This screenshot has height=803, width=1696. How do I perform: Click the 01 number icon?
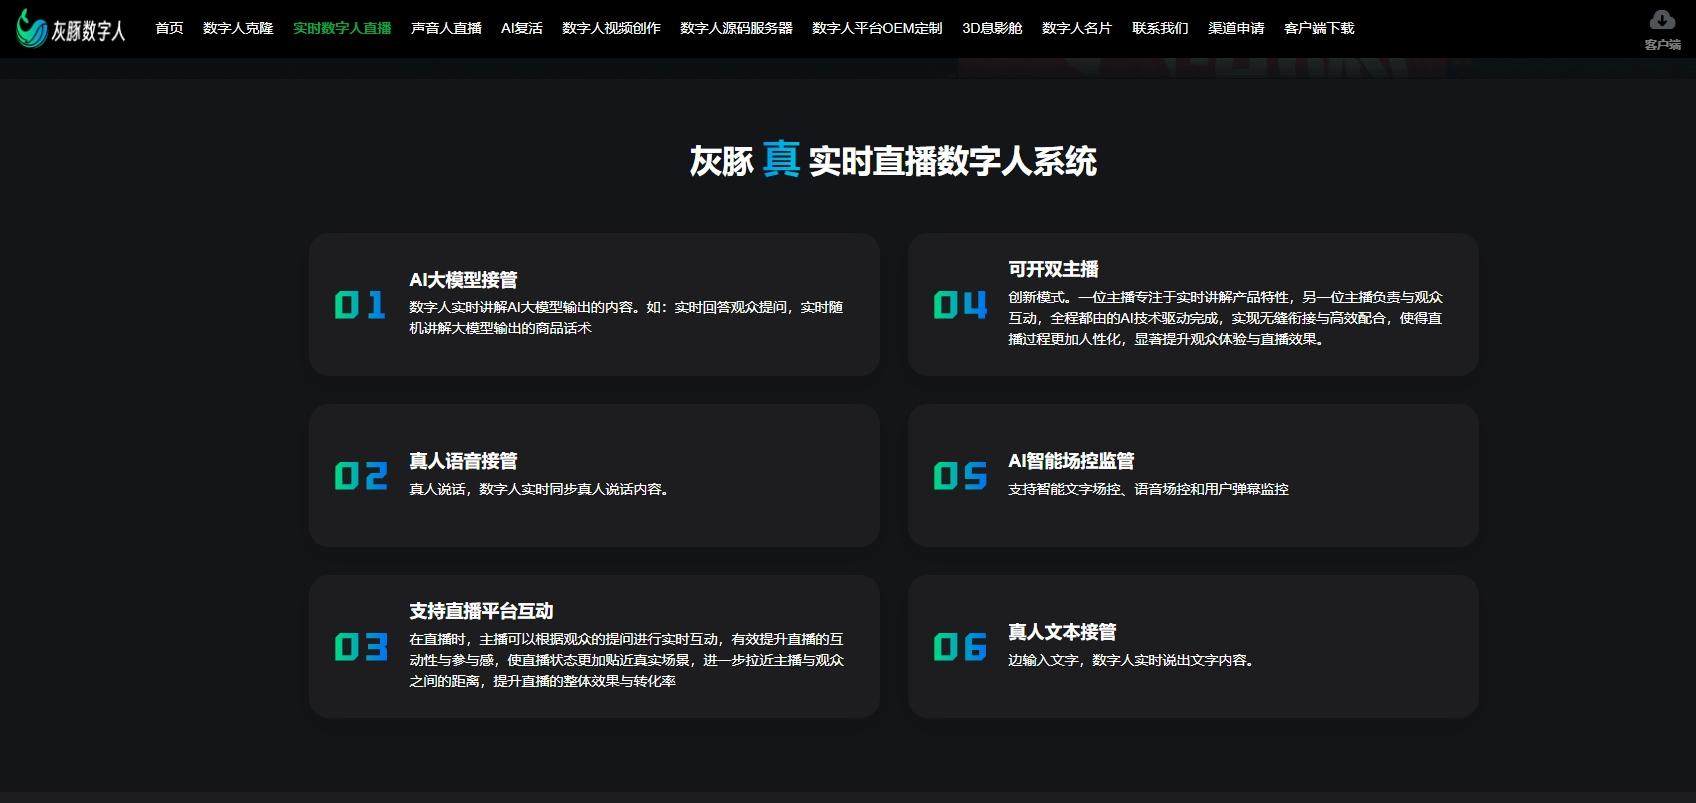coord(360,305)
